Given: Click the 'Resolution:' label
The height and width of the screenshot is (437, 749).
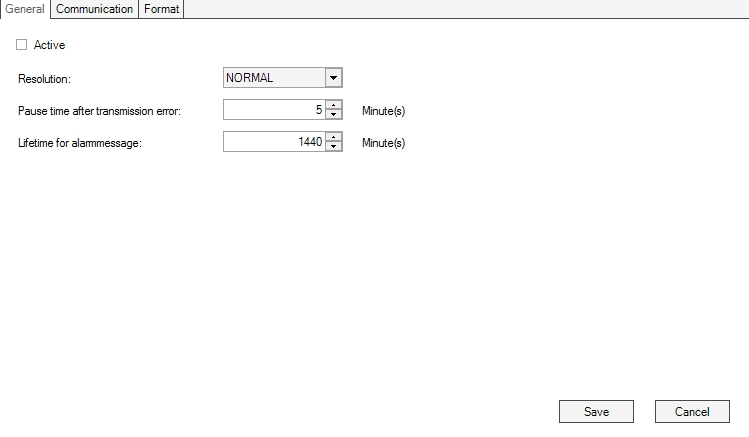Looking at the screenshot, I should pos(46,78).
